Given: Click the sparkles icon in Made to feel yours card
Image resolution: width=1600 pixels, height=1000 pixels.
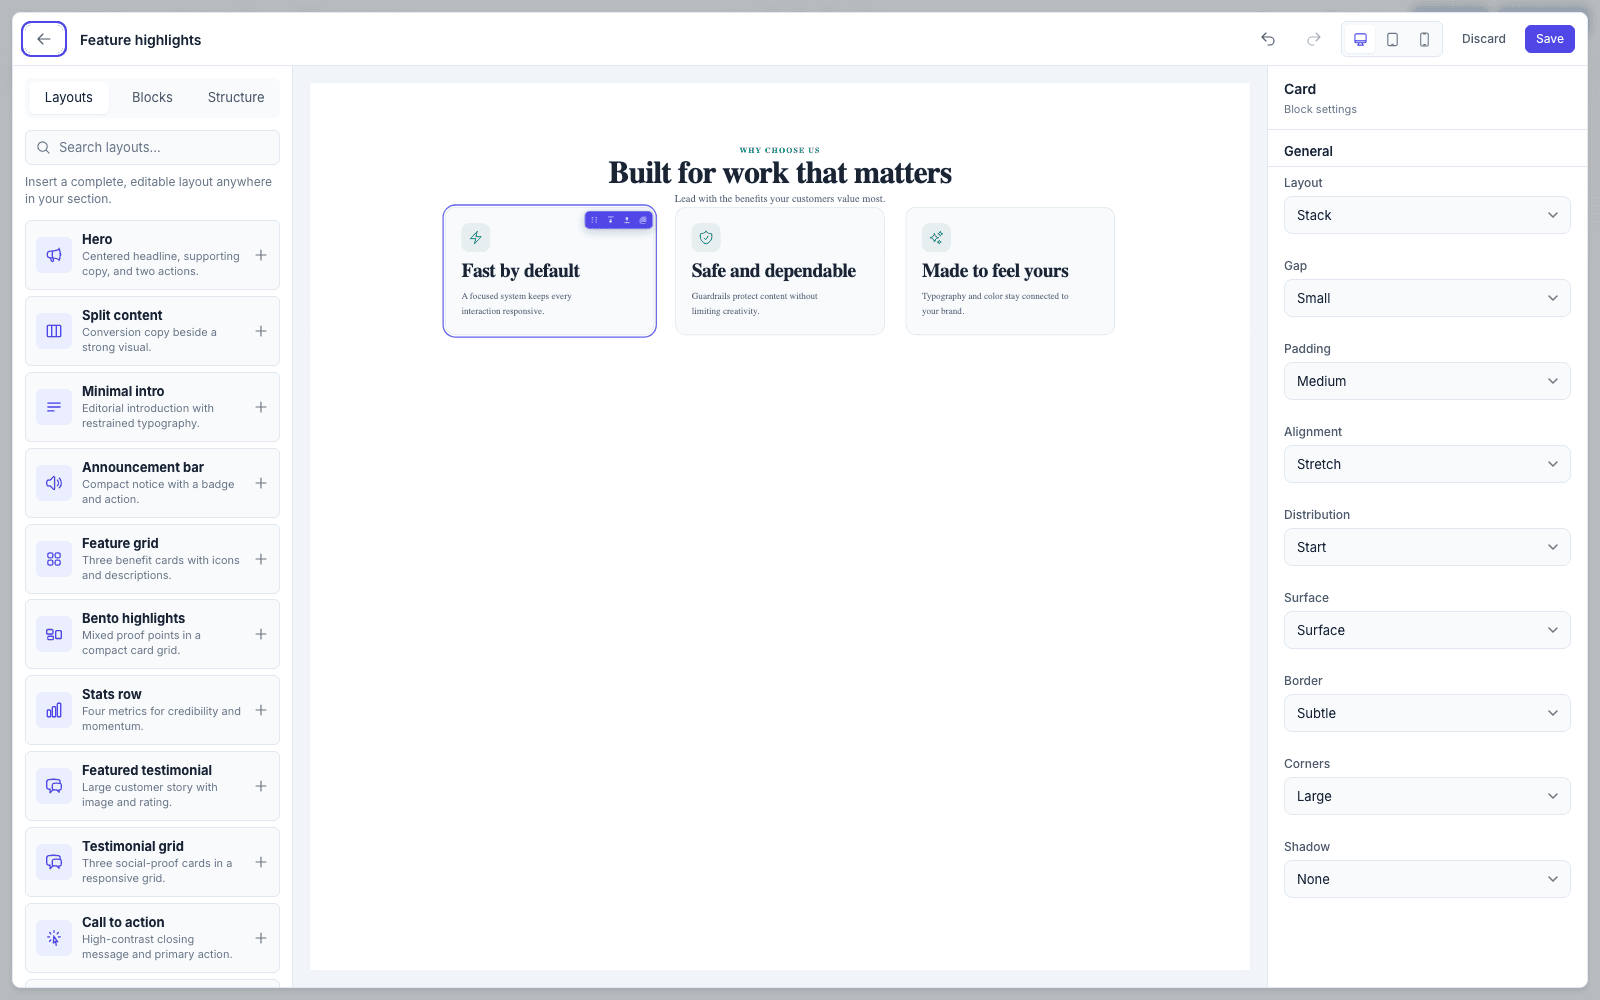Looking at the screenshot, I should 936,238.
